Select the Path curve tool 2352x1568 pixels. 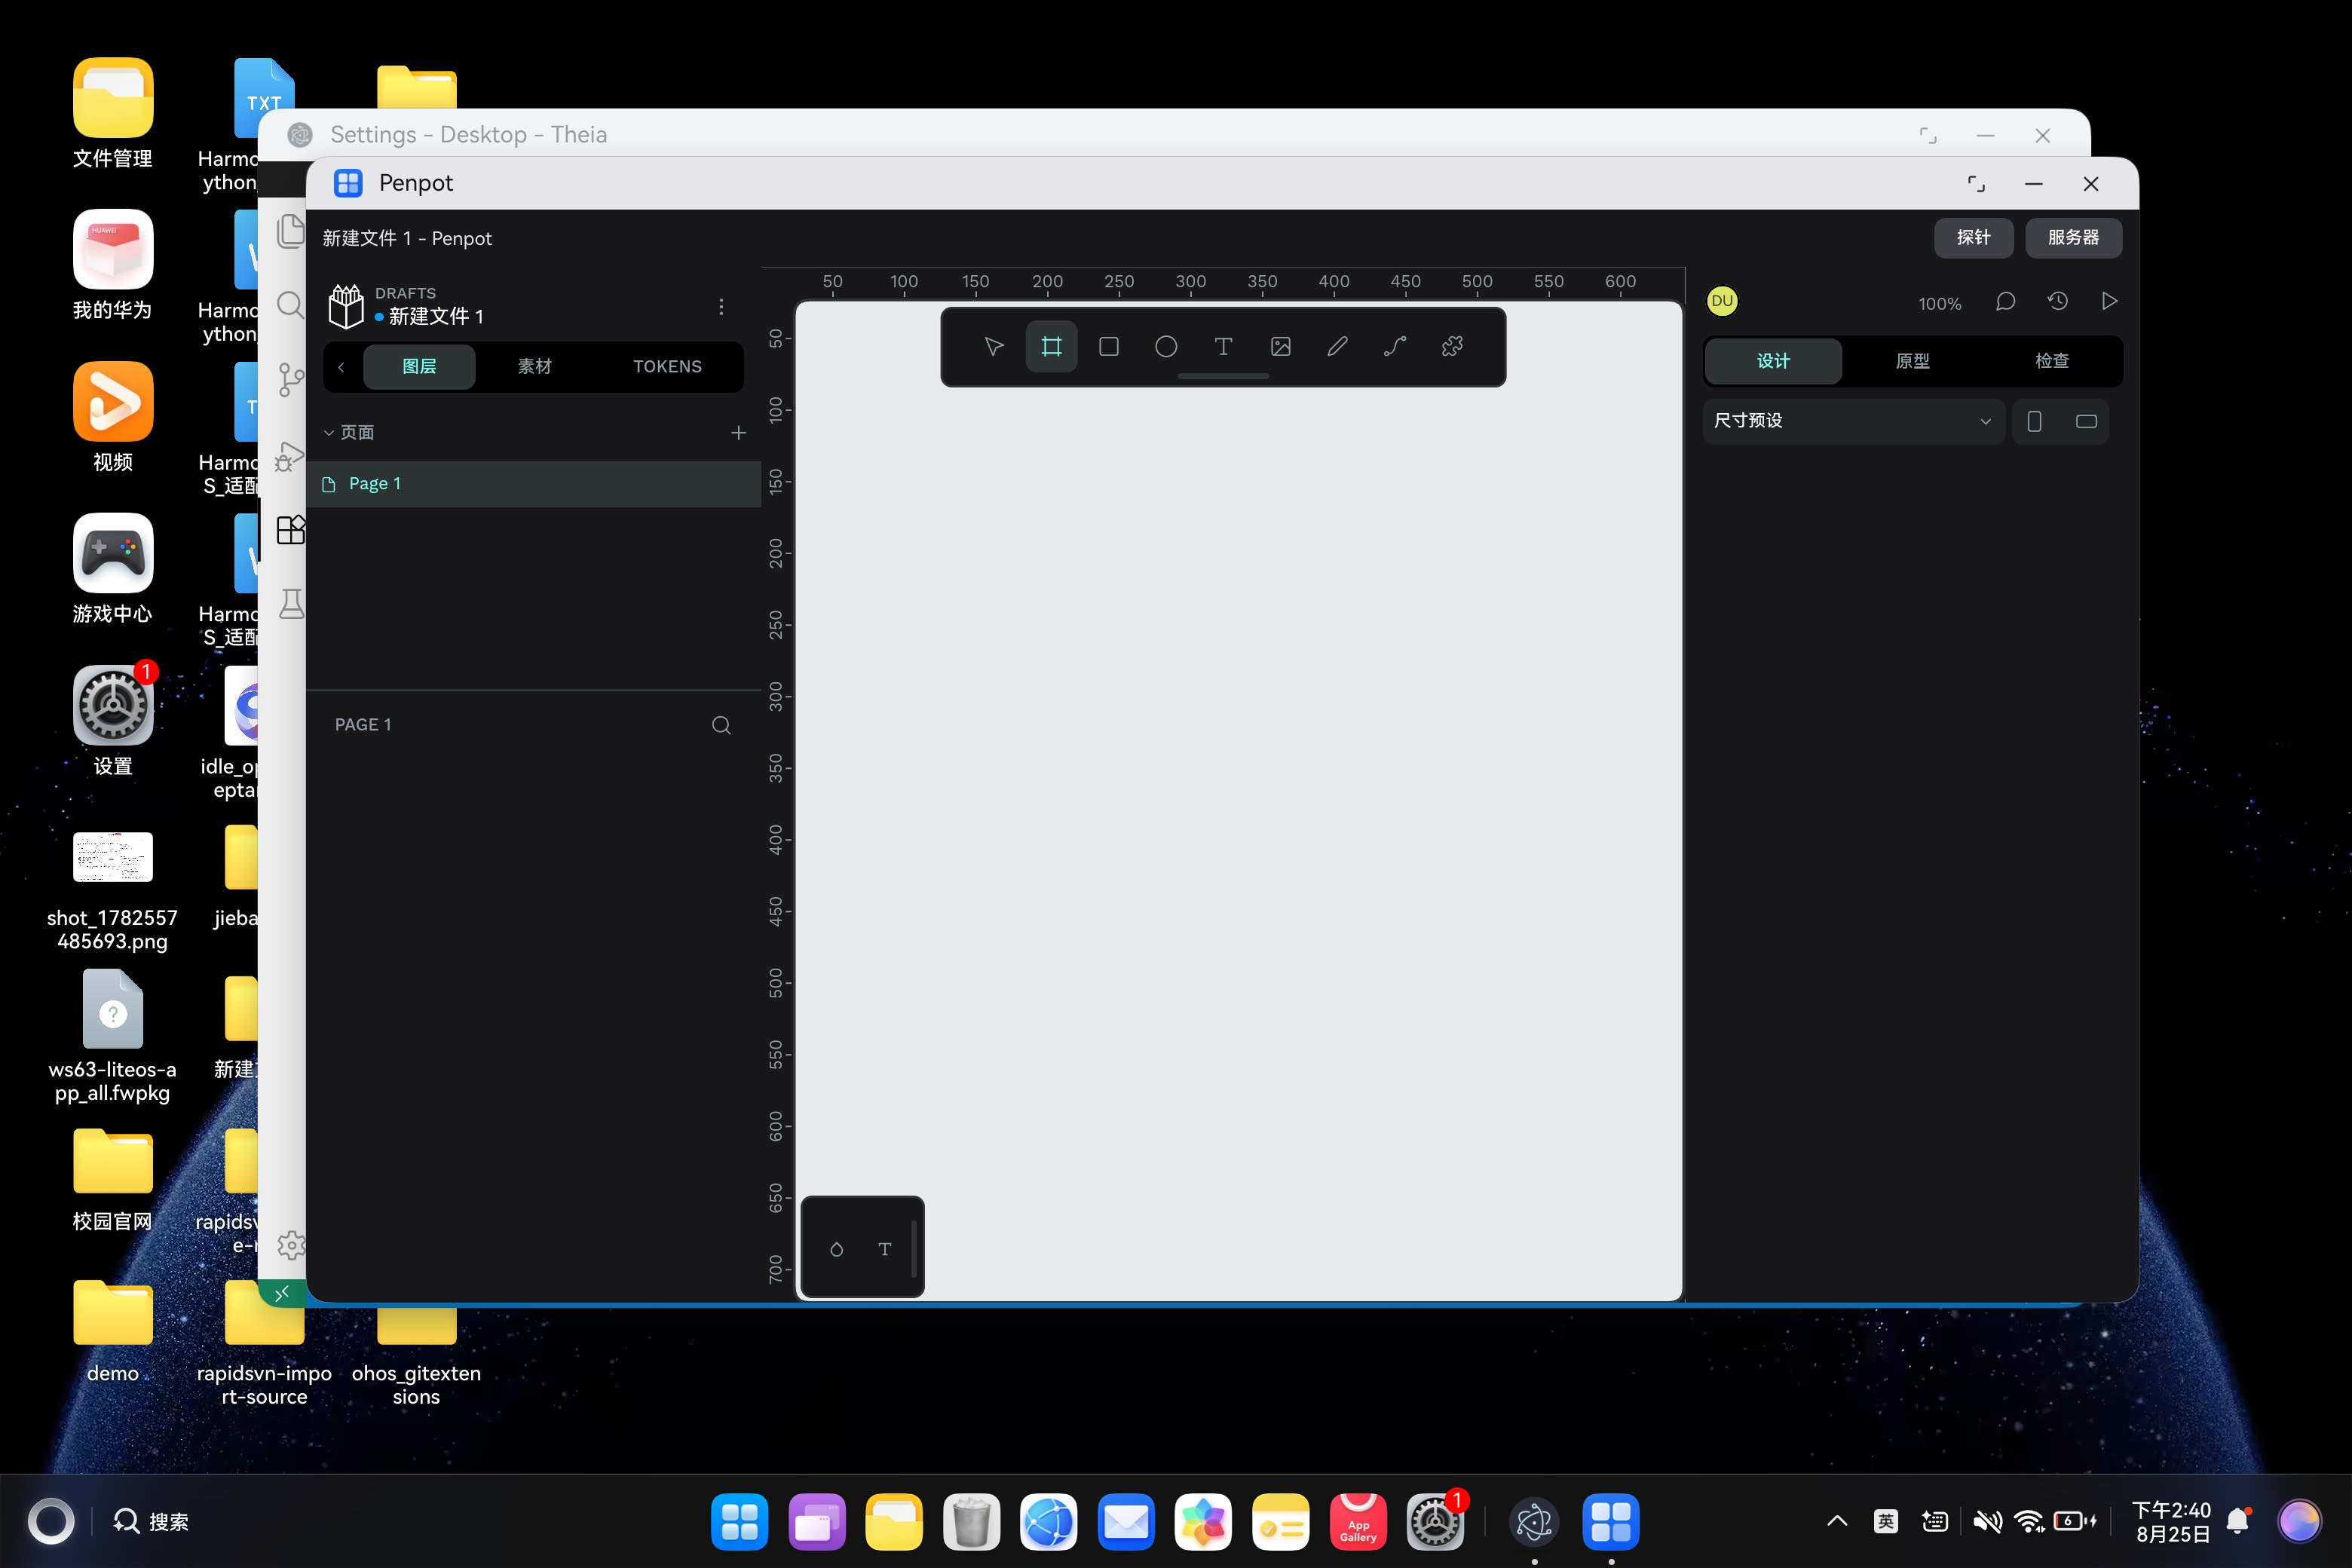point(1395,347)
